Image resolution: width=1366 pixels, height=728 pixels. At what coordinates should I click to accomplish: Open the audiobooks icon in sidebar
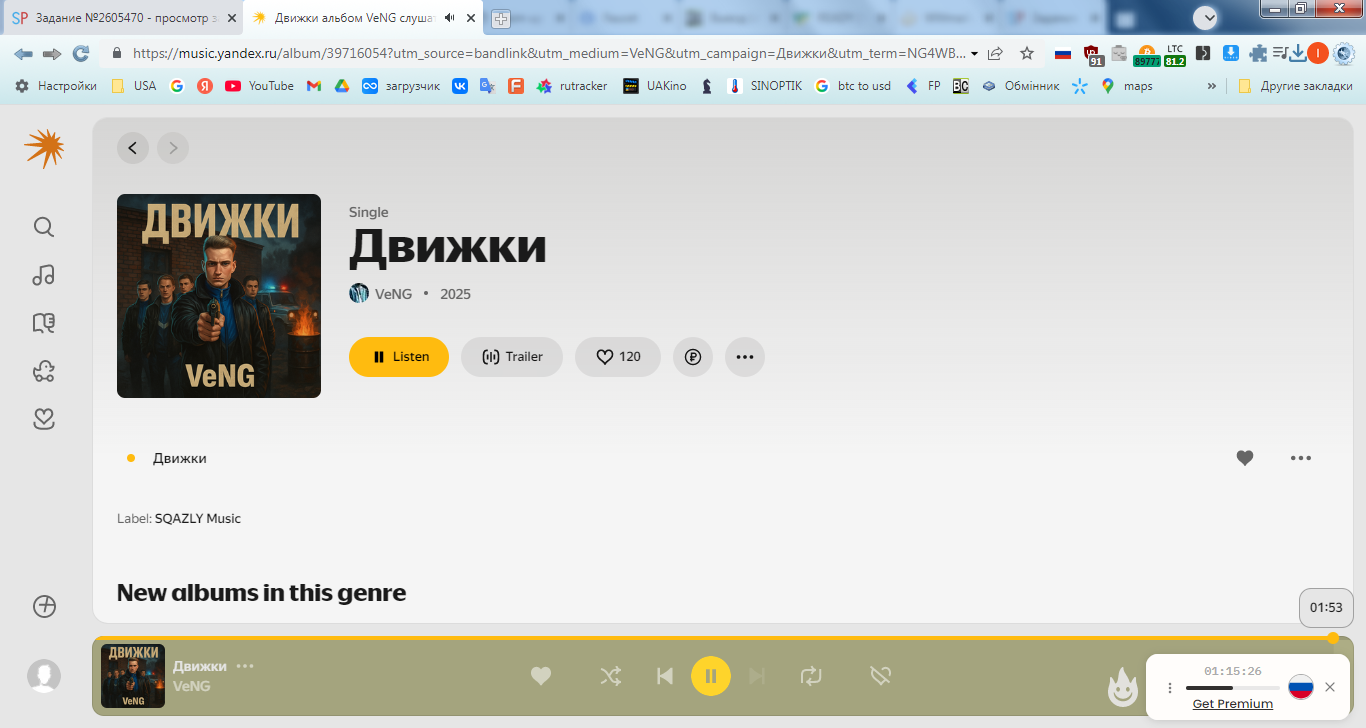(x=44, y=322)
